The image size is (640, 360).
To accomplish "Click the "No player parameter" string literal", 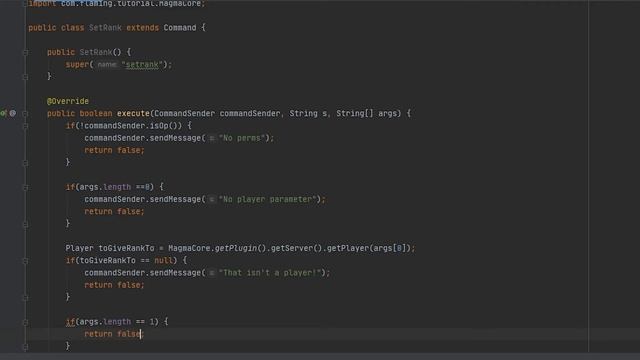I will click(x=268, y=199).
